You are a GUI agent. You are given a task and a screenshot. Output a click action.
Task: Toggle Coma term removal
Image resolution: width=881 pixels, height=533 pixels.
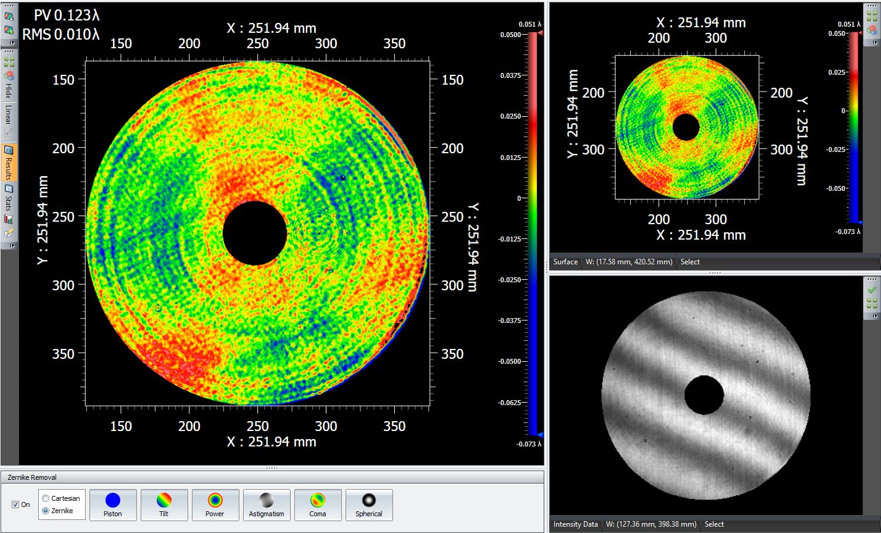pyautogui.click(x=318, y=505)
